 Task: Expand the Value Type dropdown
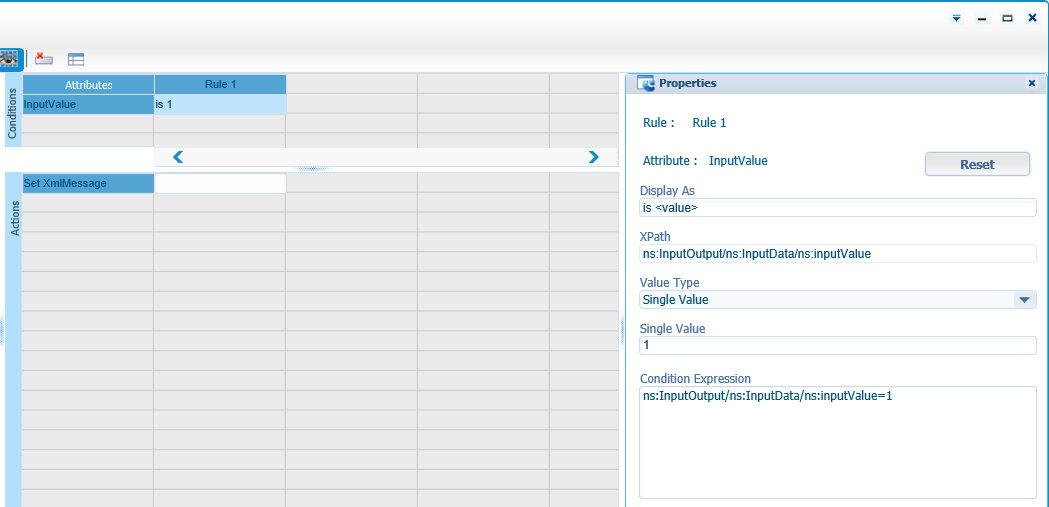click(1024, 300)
